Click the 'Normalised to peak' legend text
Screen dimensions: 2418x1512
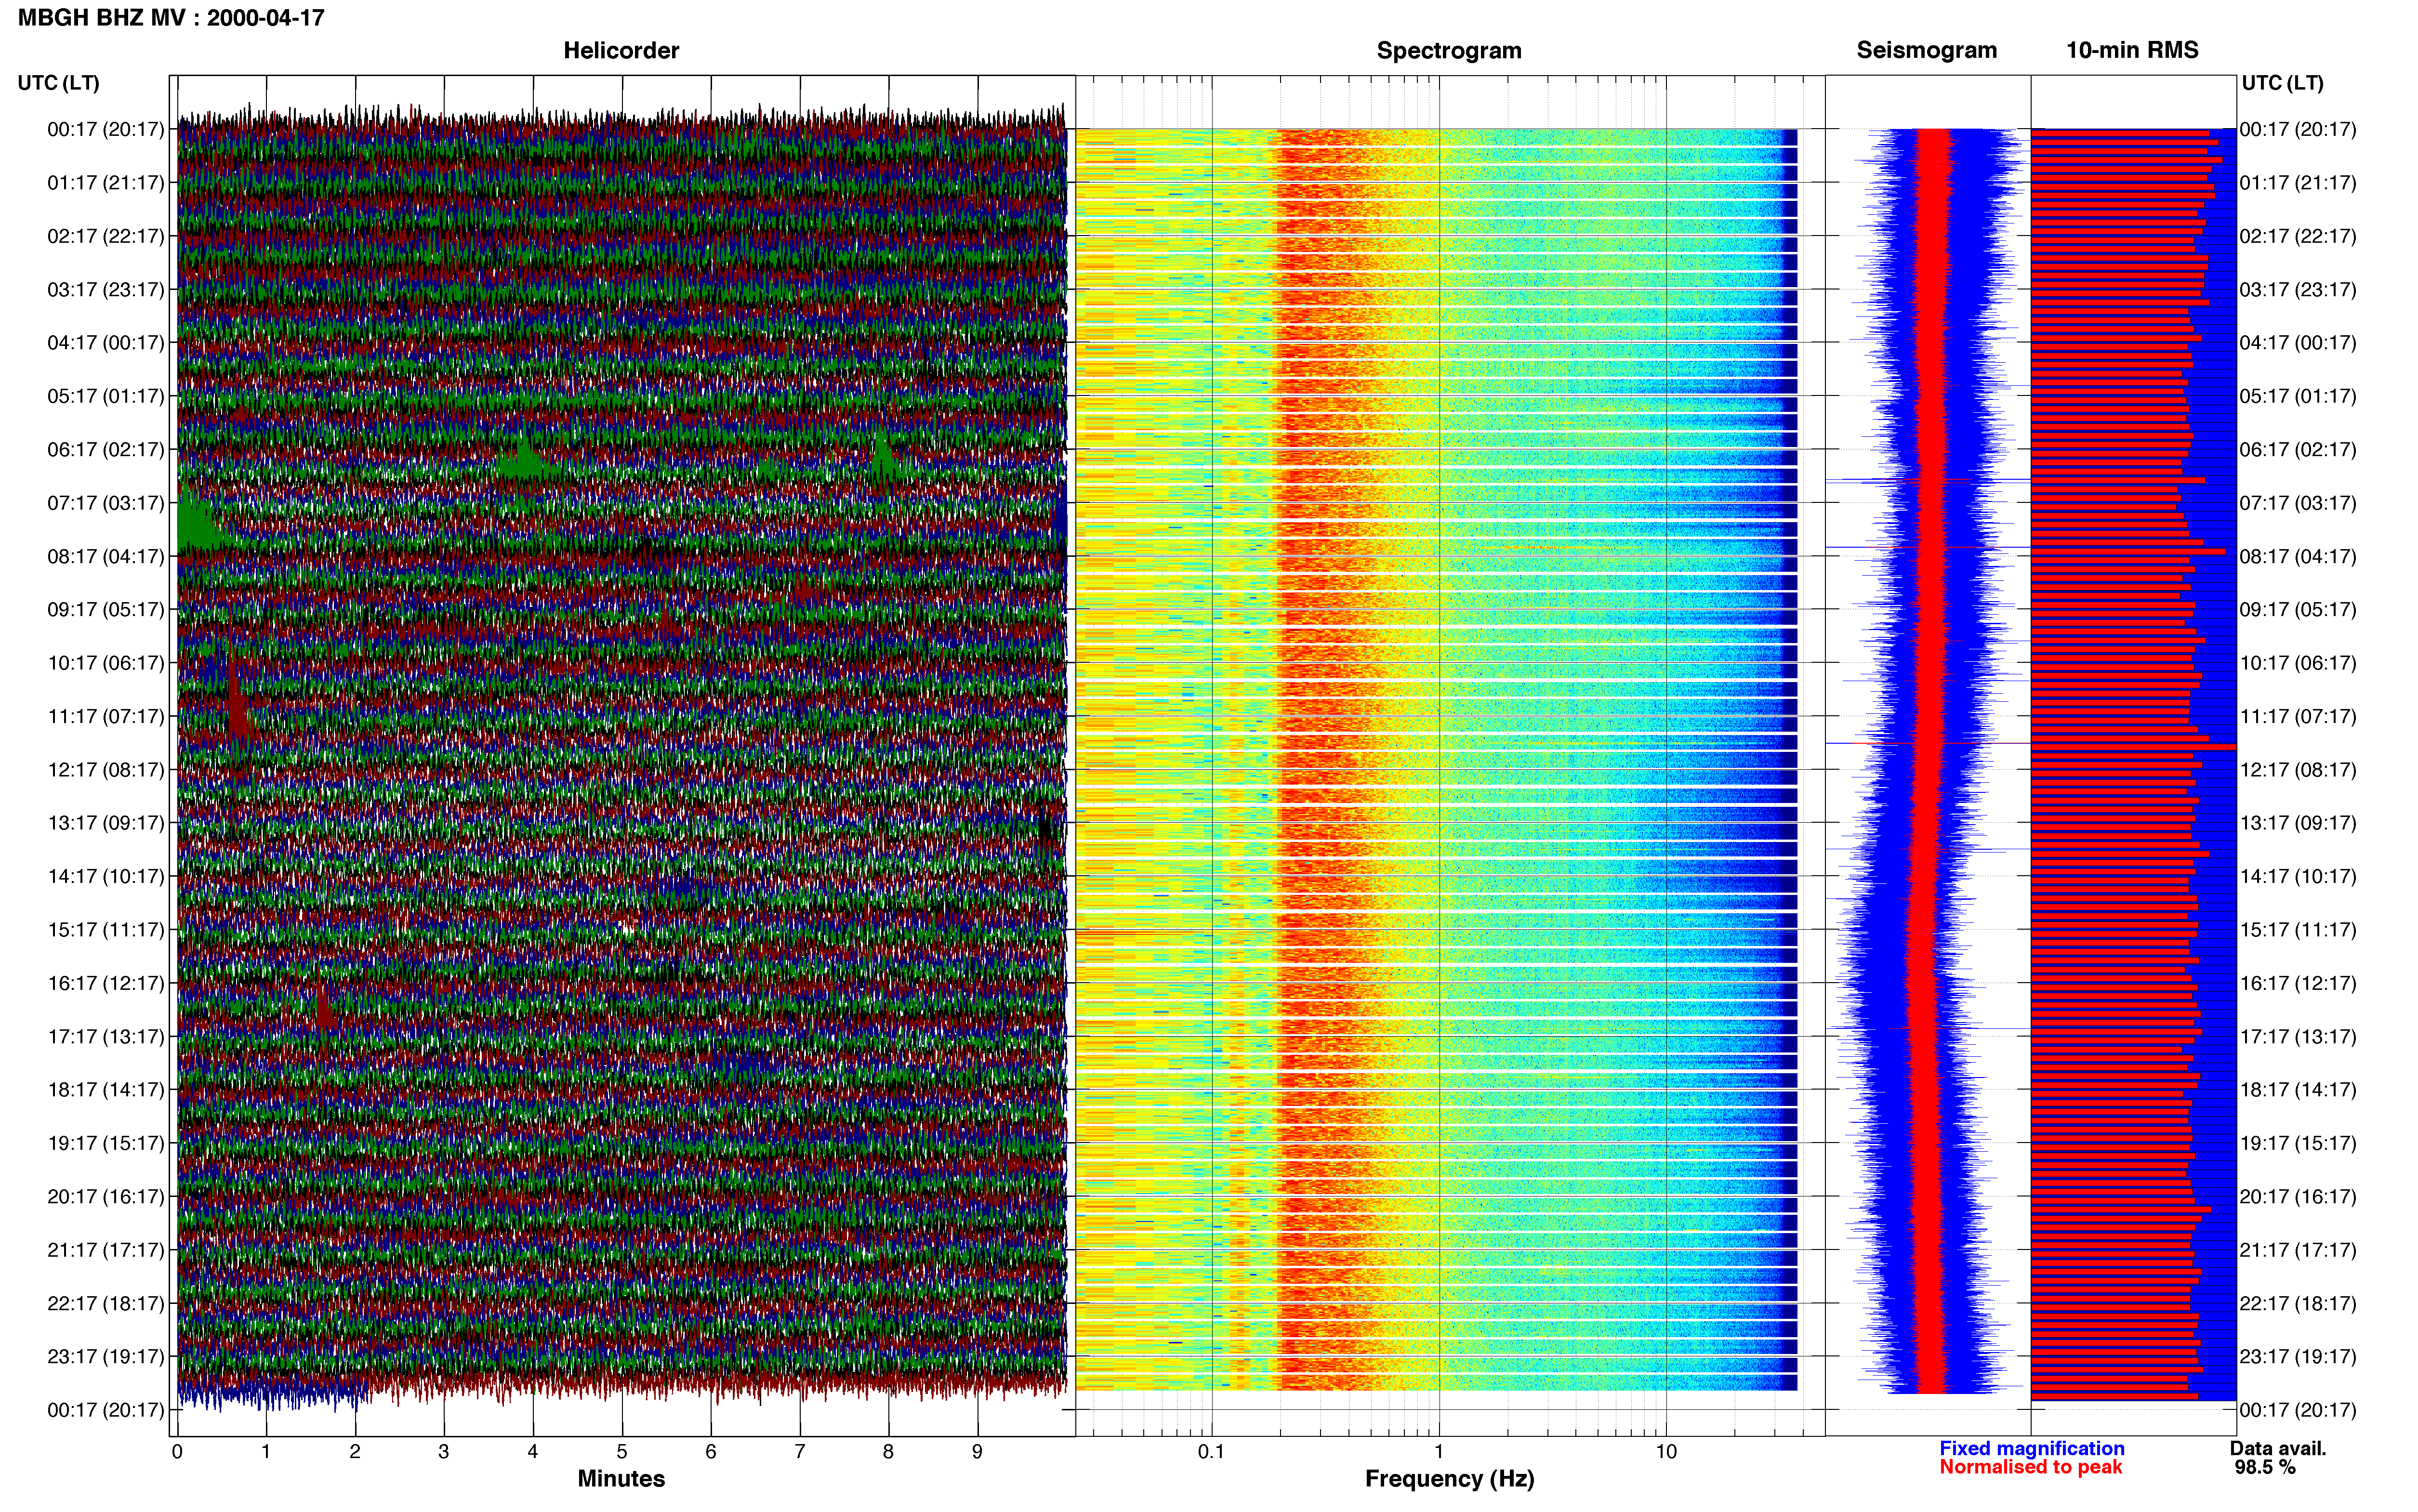click(x=2030, y=1467)
